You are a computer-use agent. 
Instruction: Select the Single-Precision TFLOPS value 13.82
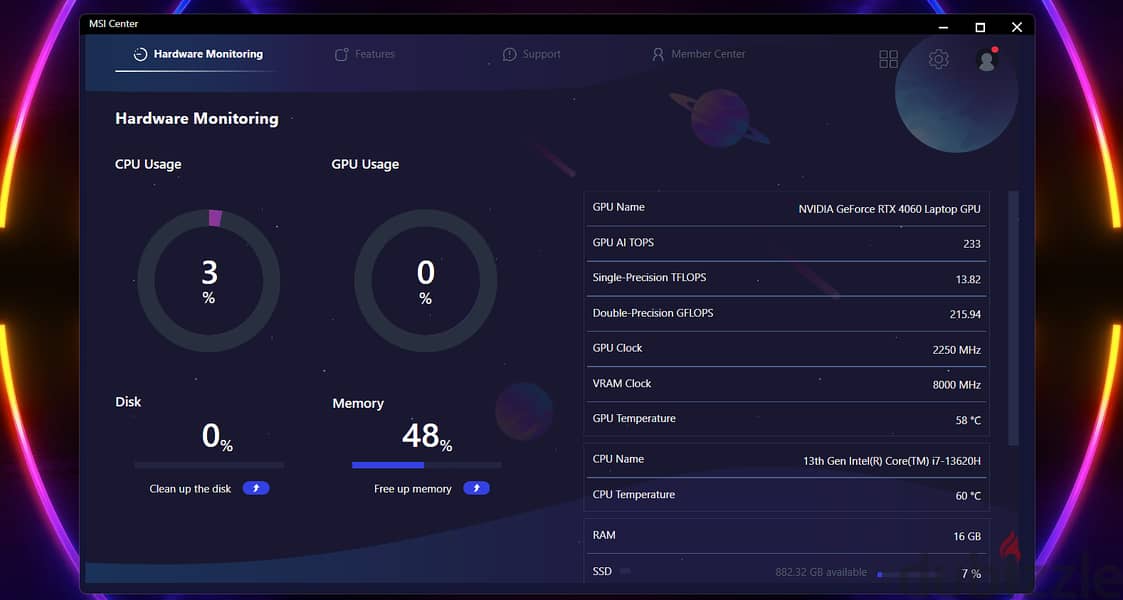click(x=968, y=279)
